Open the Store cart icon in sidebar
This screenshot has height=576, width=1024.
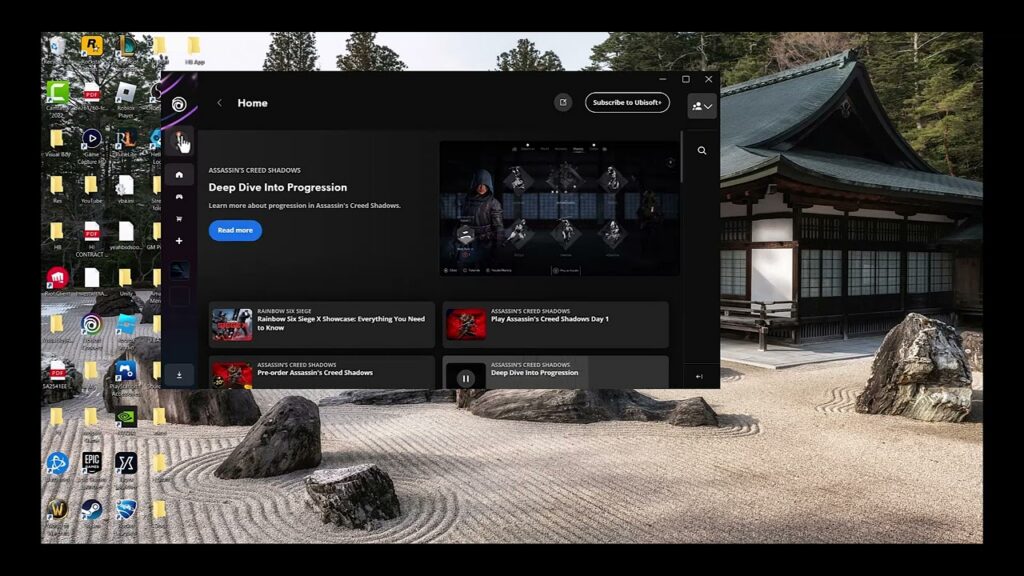[x=179, y=219]
